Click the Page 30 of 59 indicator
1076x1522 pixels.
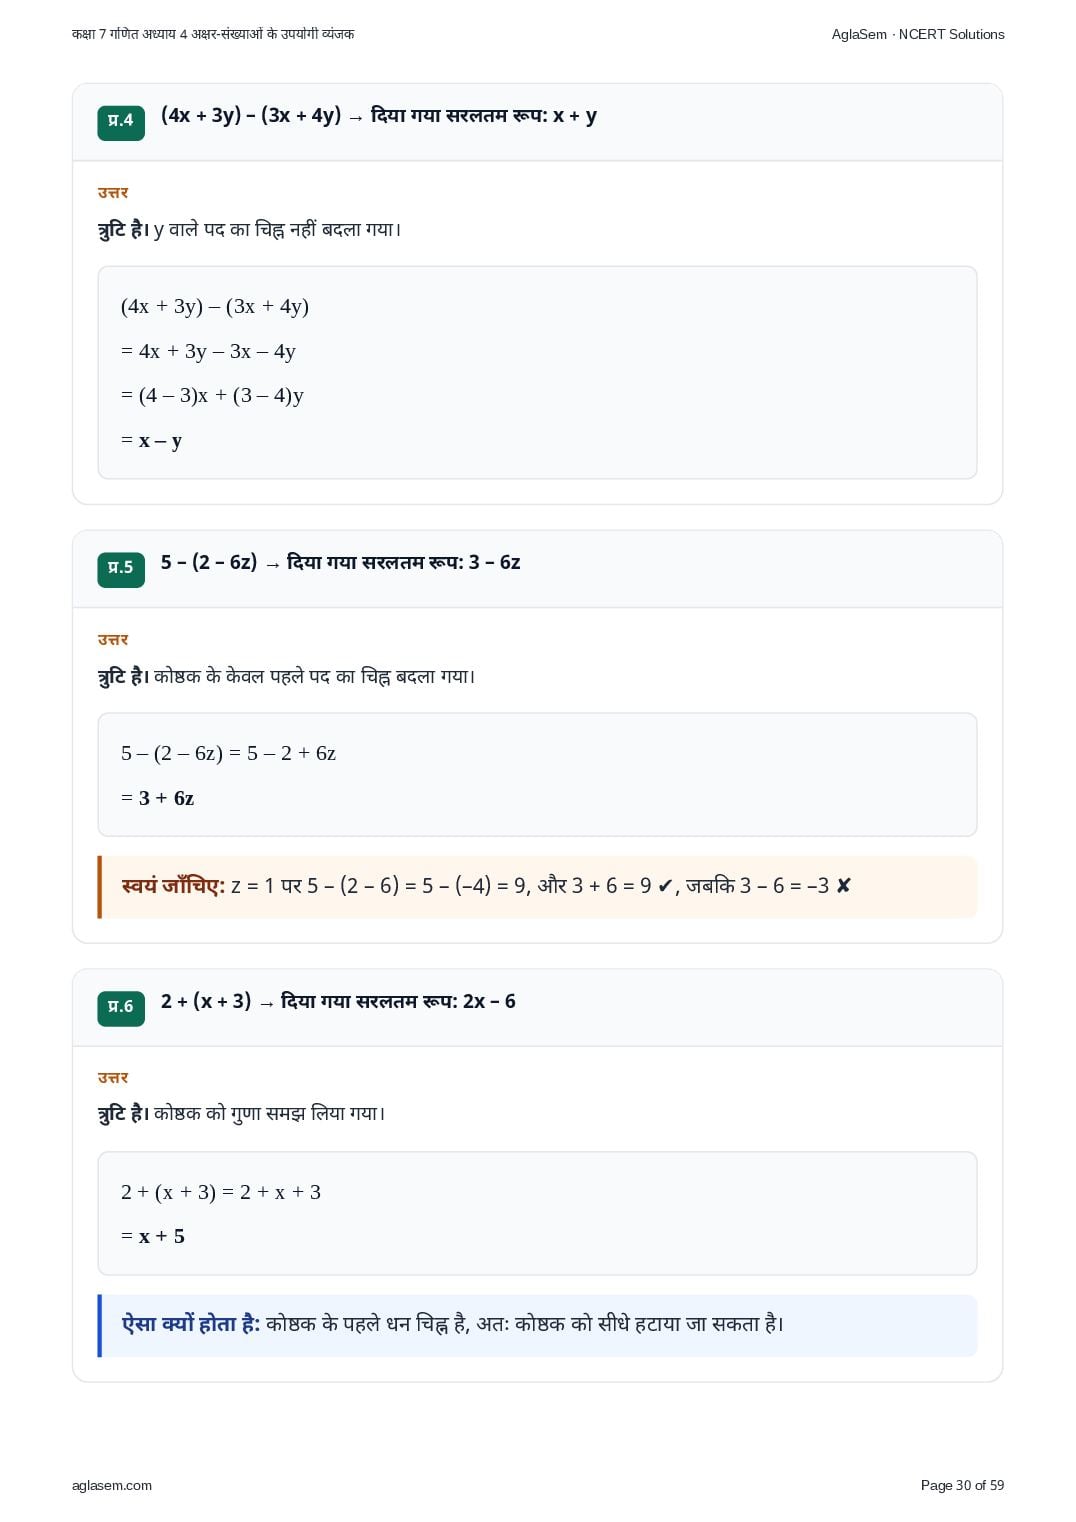(x=962, y=1485)
